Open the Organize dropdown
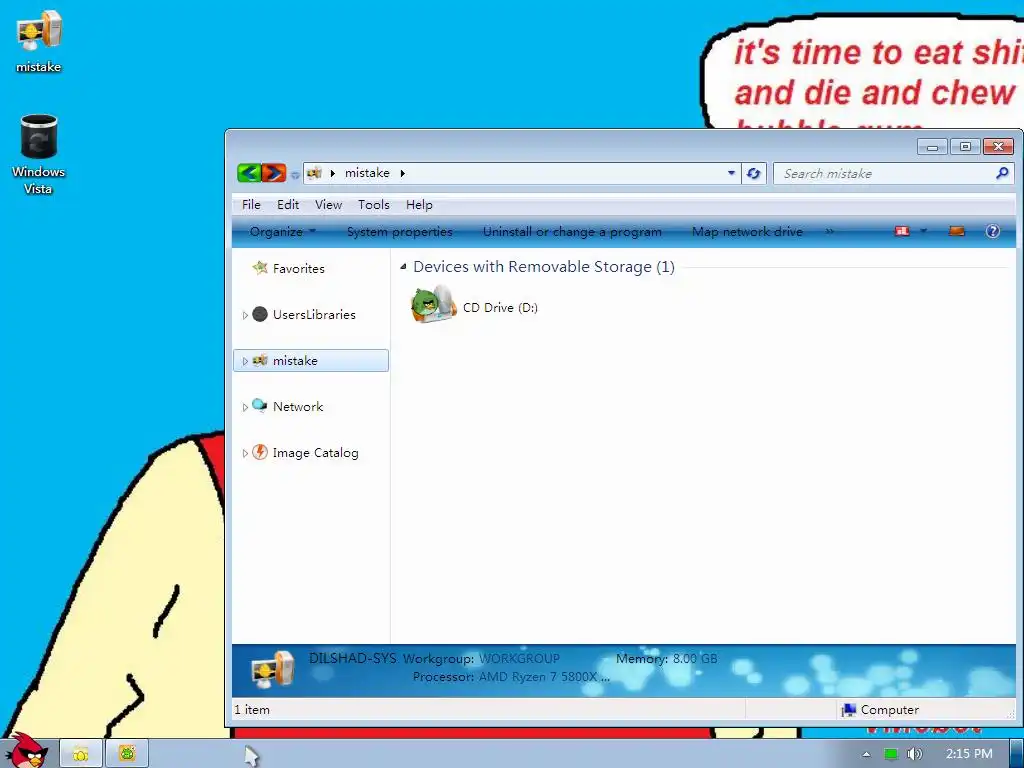1024x768 pixels. [x=283, y=232]
